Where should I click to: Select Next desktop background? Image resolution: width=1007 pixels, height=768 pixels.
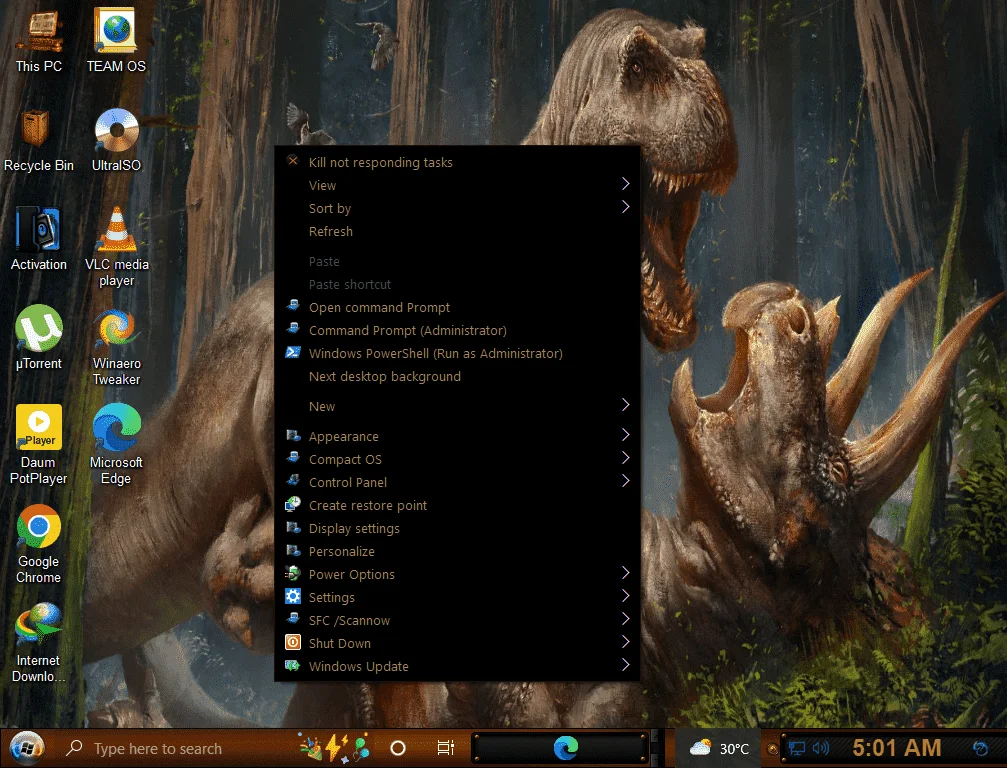click(457, 376)
